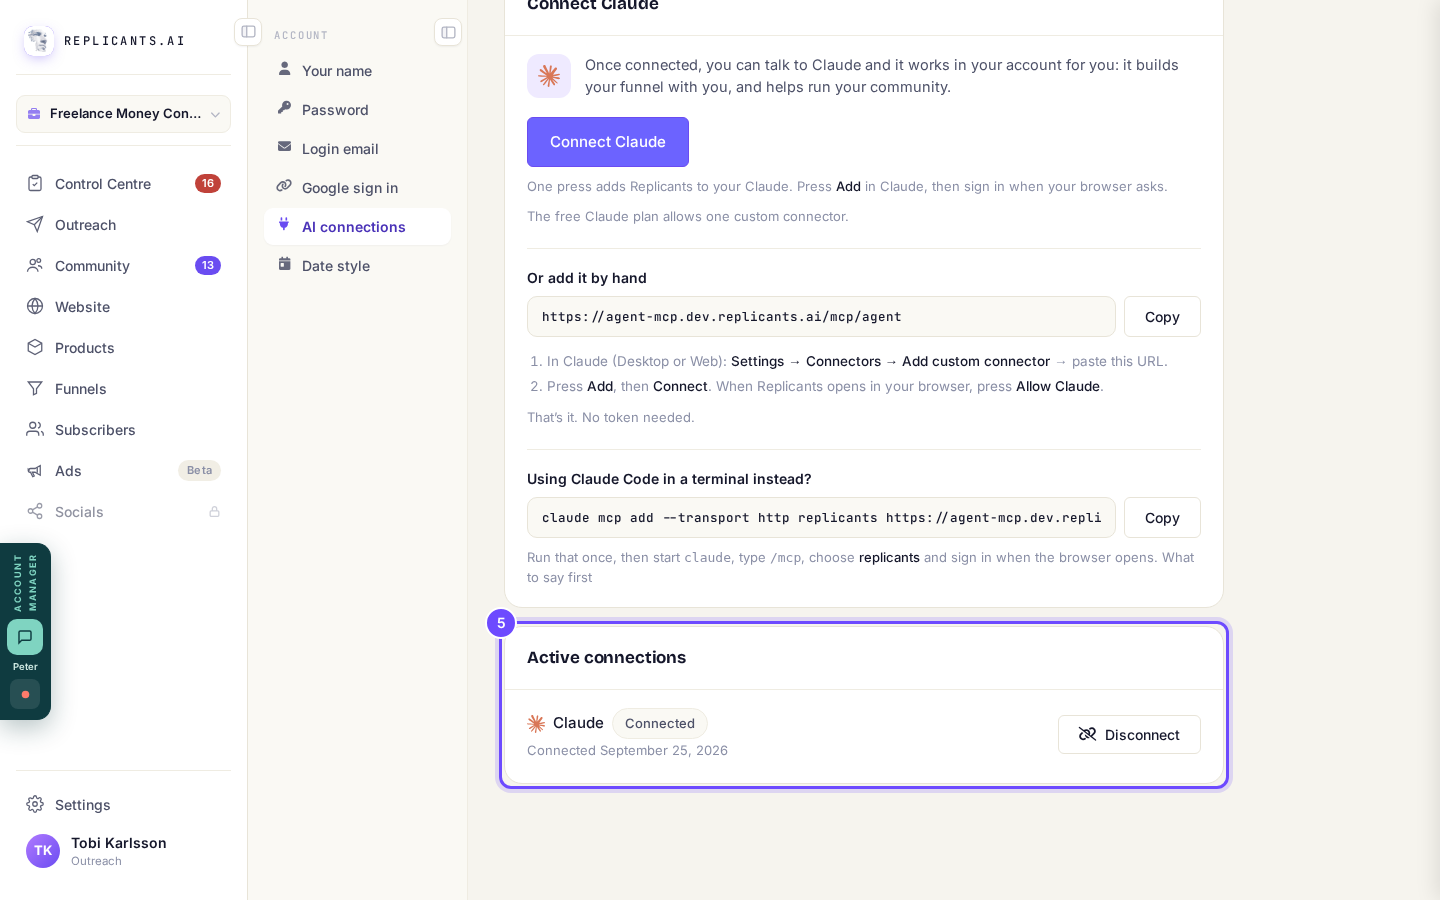
Task: Open the account manager chat bubble
Action: [25, 637]
